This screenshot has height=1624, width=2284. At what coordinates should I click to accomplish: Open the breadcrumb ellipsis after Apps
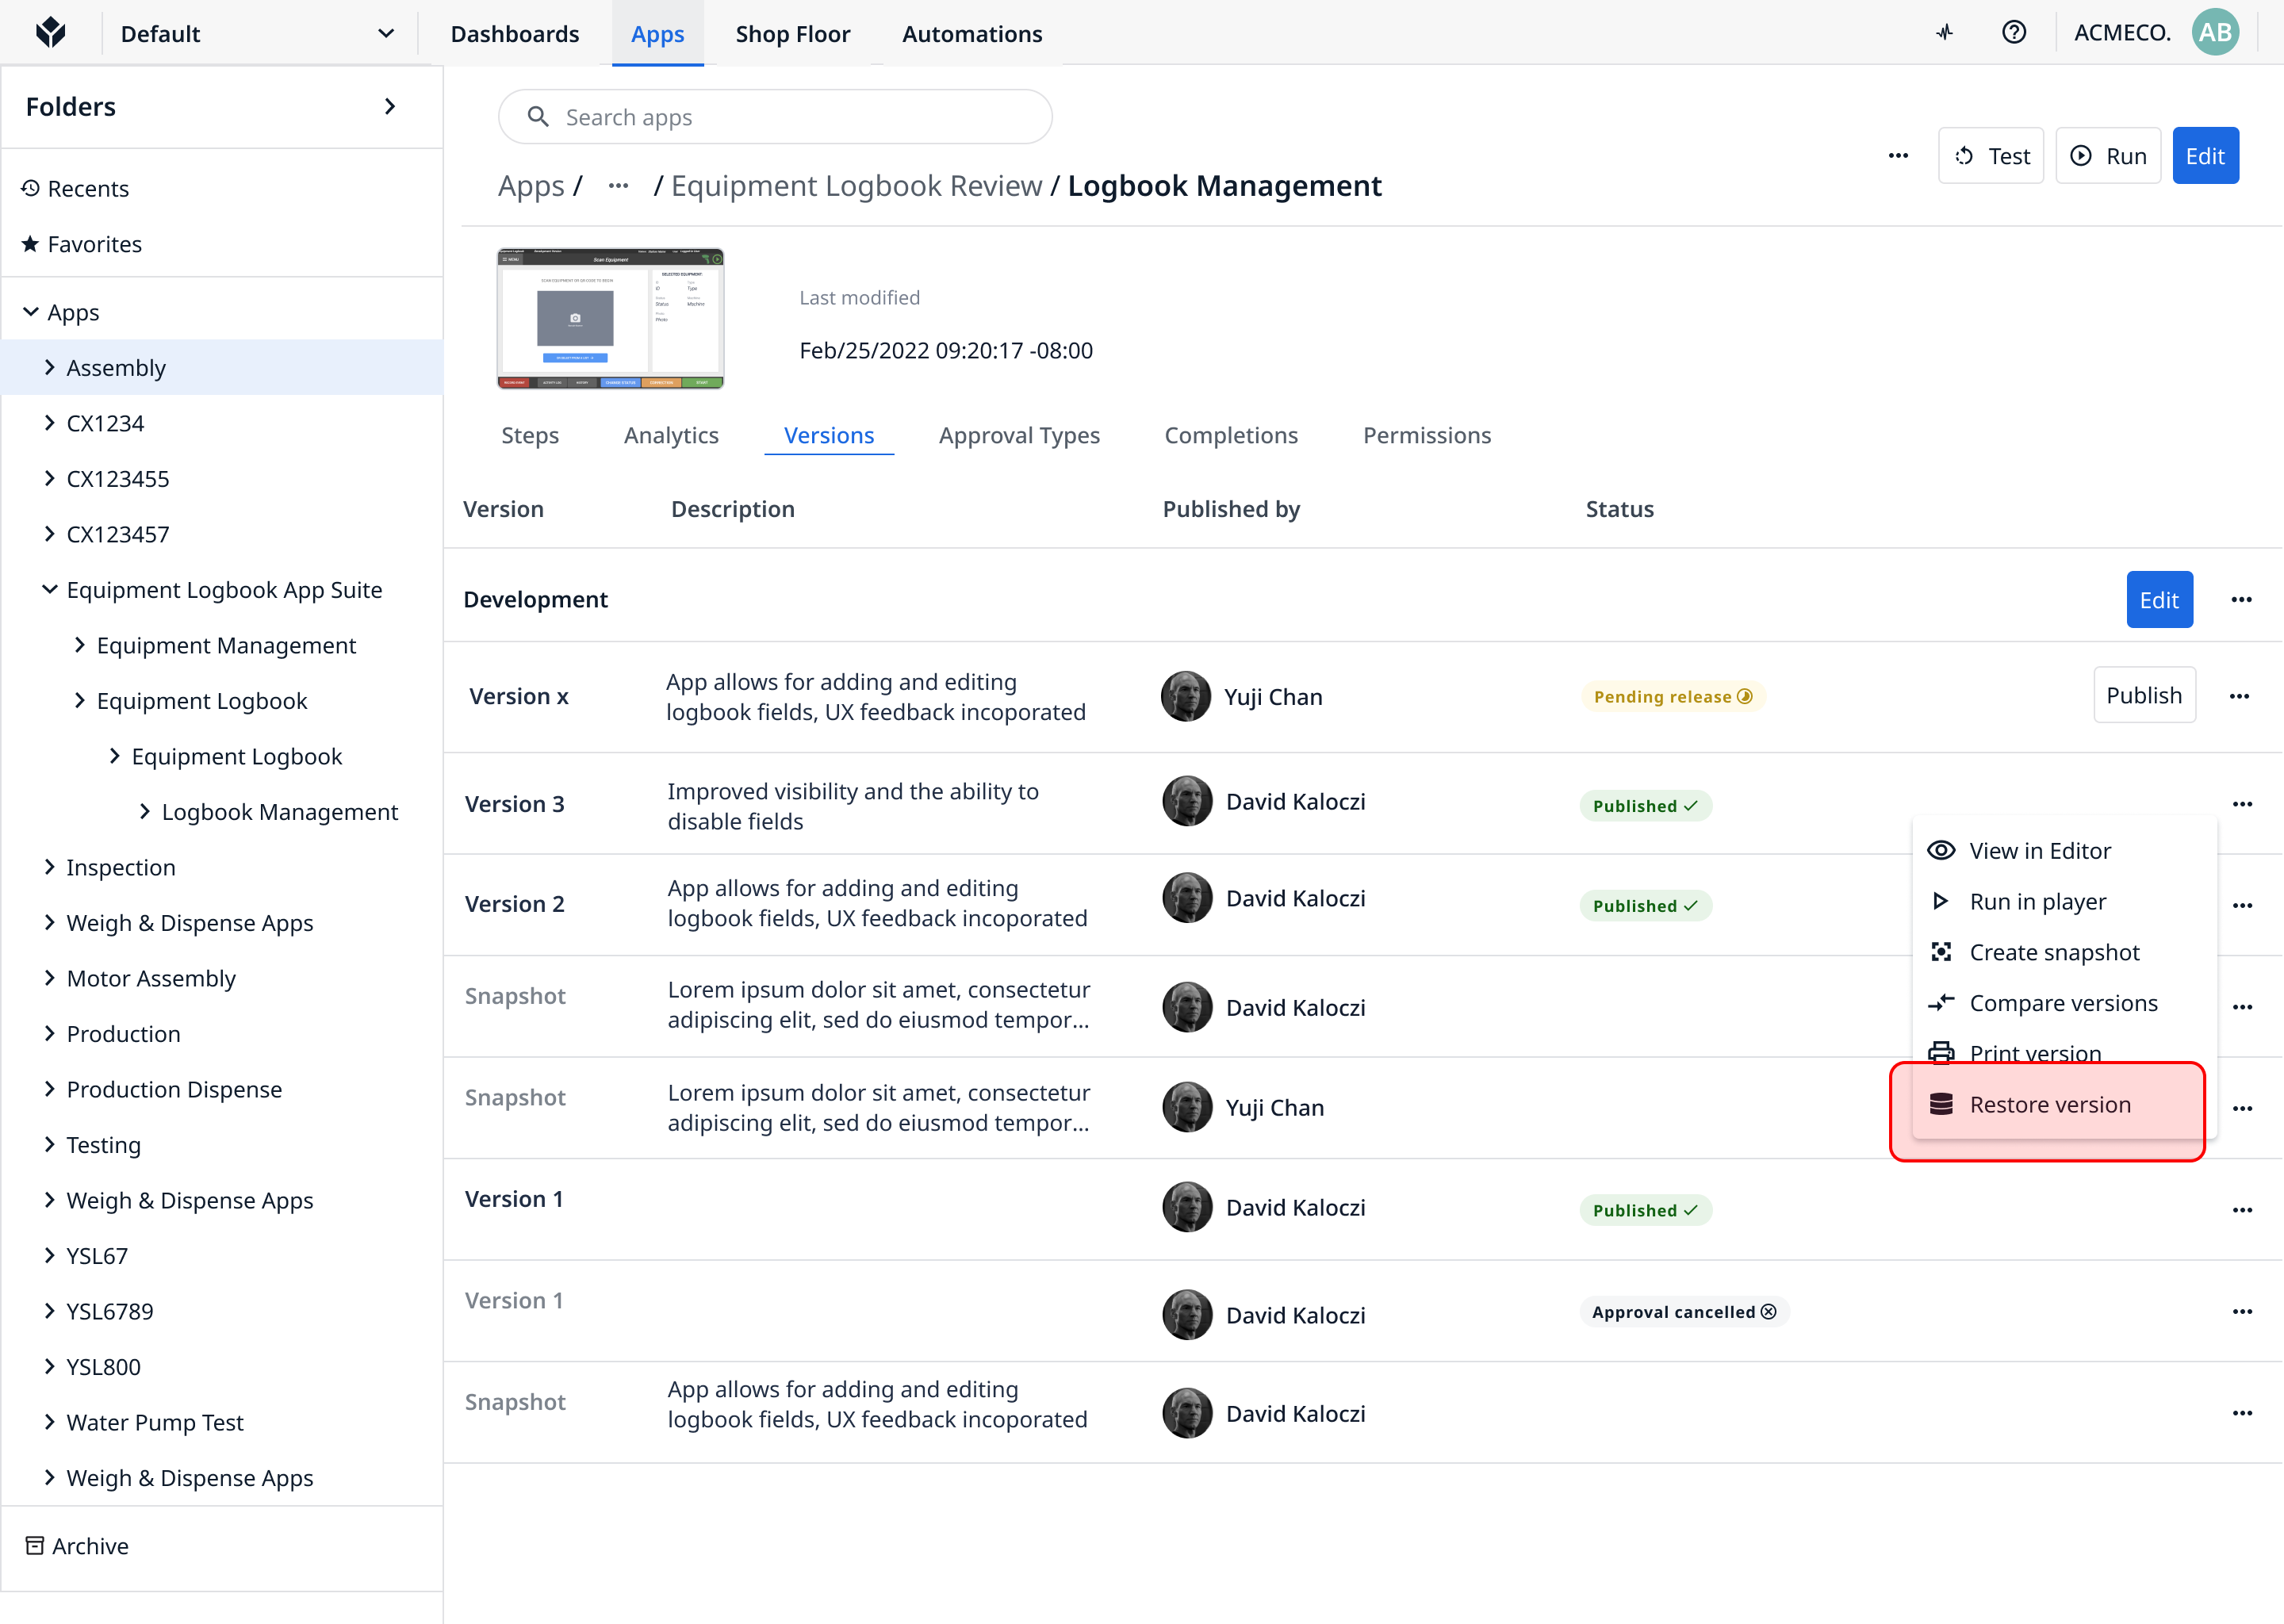click(618, 186)
